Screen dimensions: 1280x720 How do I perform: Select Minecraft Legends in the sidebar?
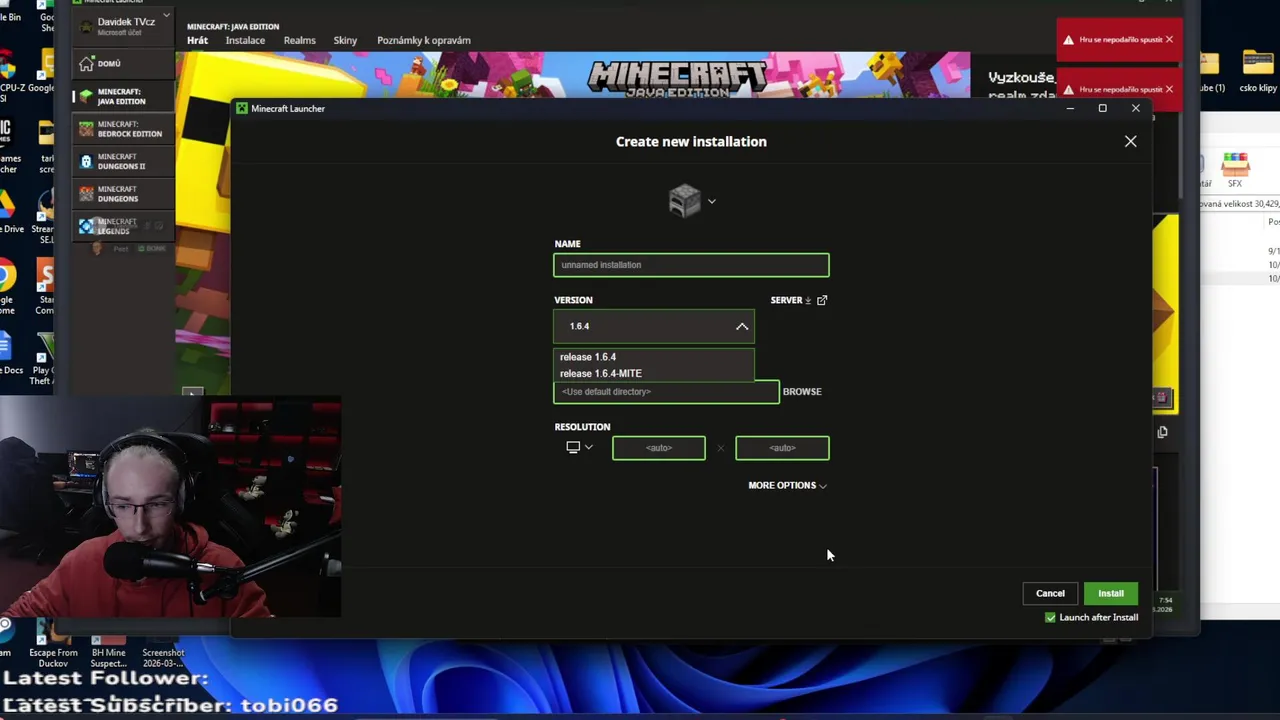coord(124,226)
